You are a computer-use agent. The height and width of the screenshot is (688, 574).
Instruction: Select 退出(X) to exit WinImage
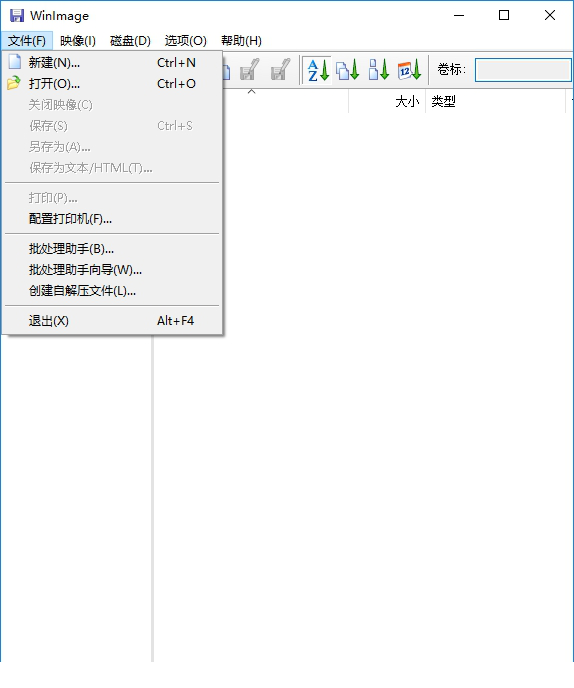112,321
